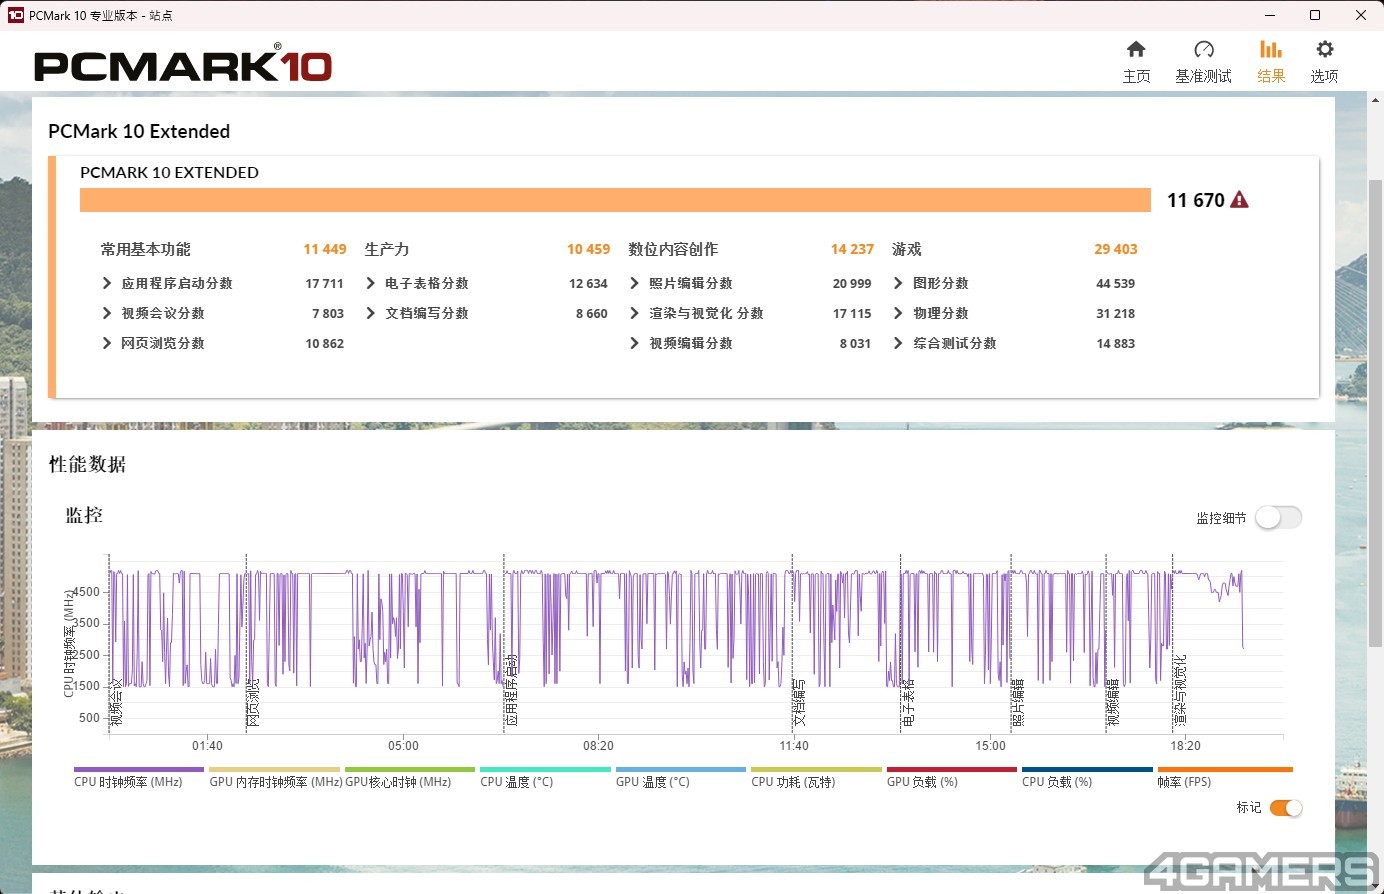Viewport: 1384px width, 894px height.
Task: Click the CPU 时钟频率 legend swatch
Action: point(139,770)
